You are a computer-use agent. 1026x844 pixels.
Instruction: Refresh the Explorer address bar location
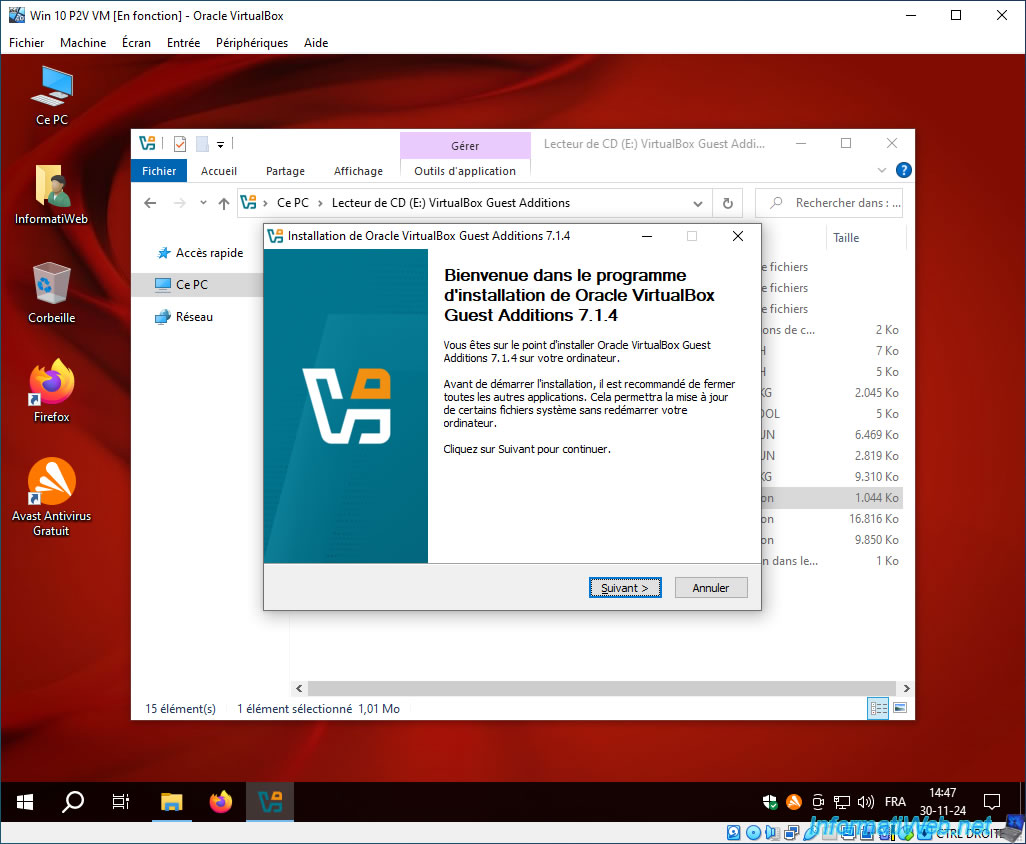[728, 203]
